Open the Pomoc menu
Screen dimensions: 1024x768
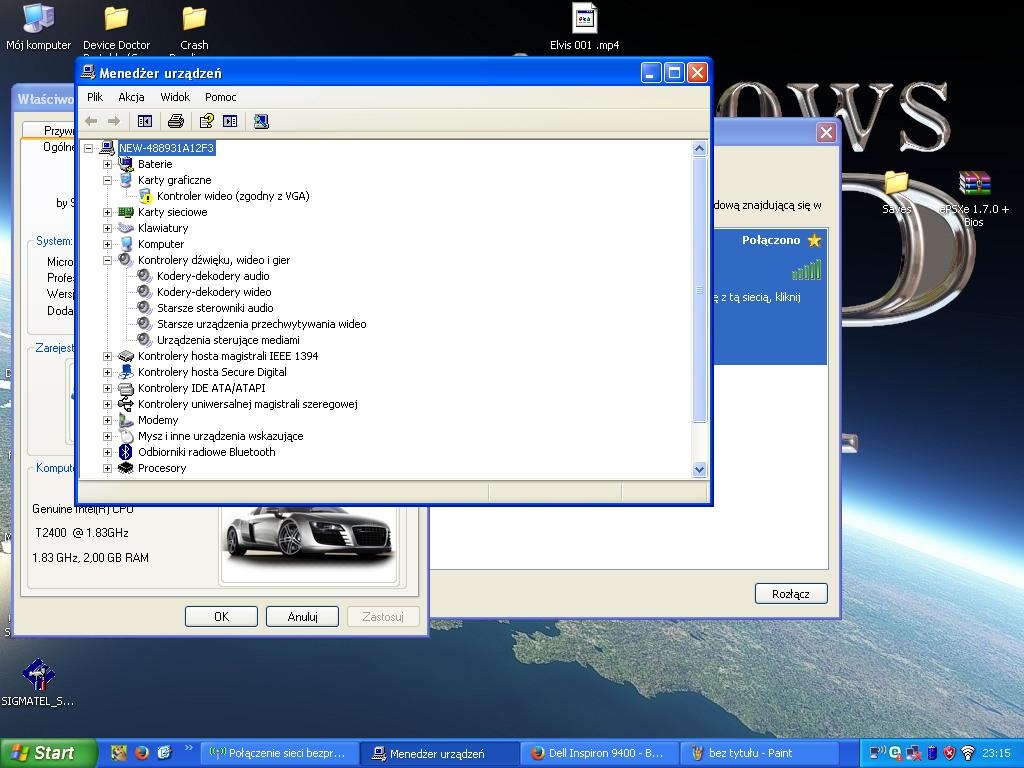tap(220, 97)
